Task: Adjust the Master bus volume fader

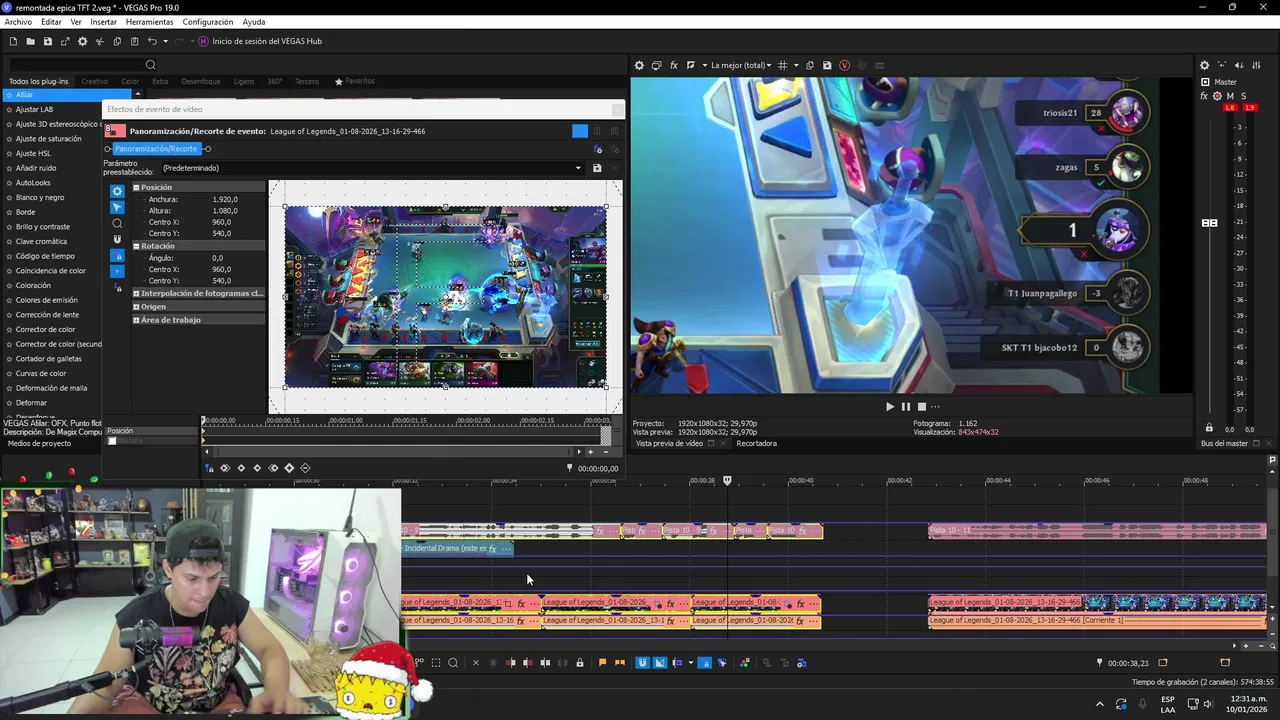Action: [1209, 223]
